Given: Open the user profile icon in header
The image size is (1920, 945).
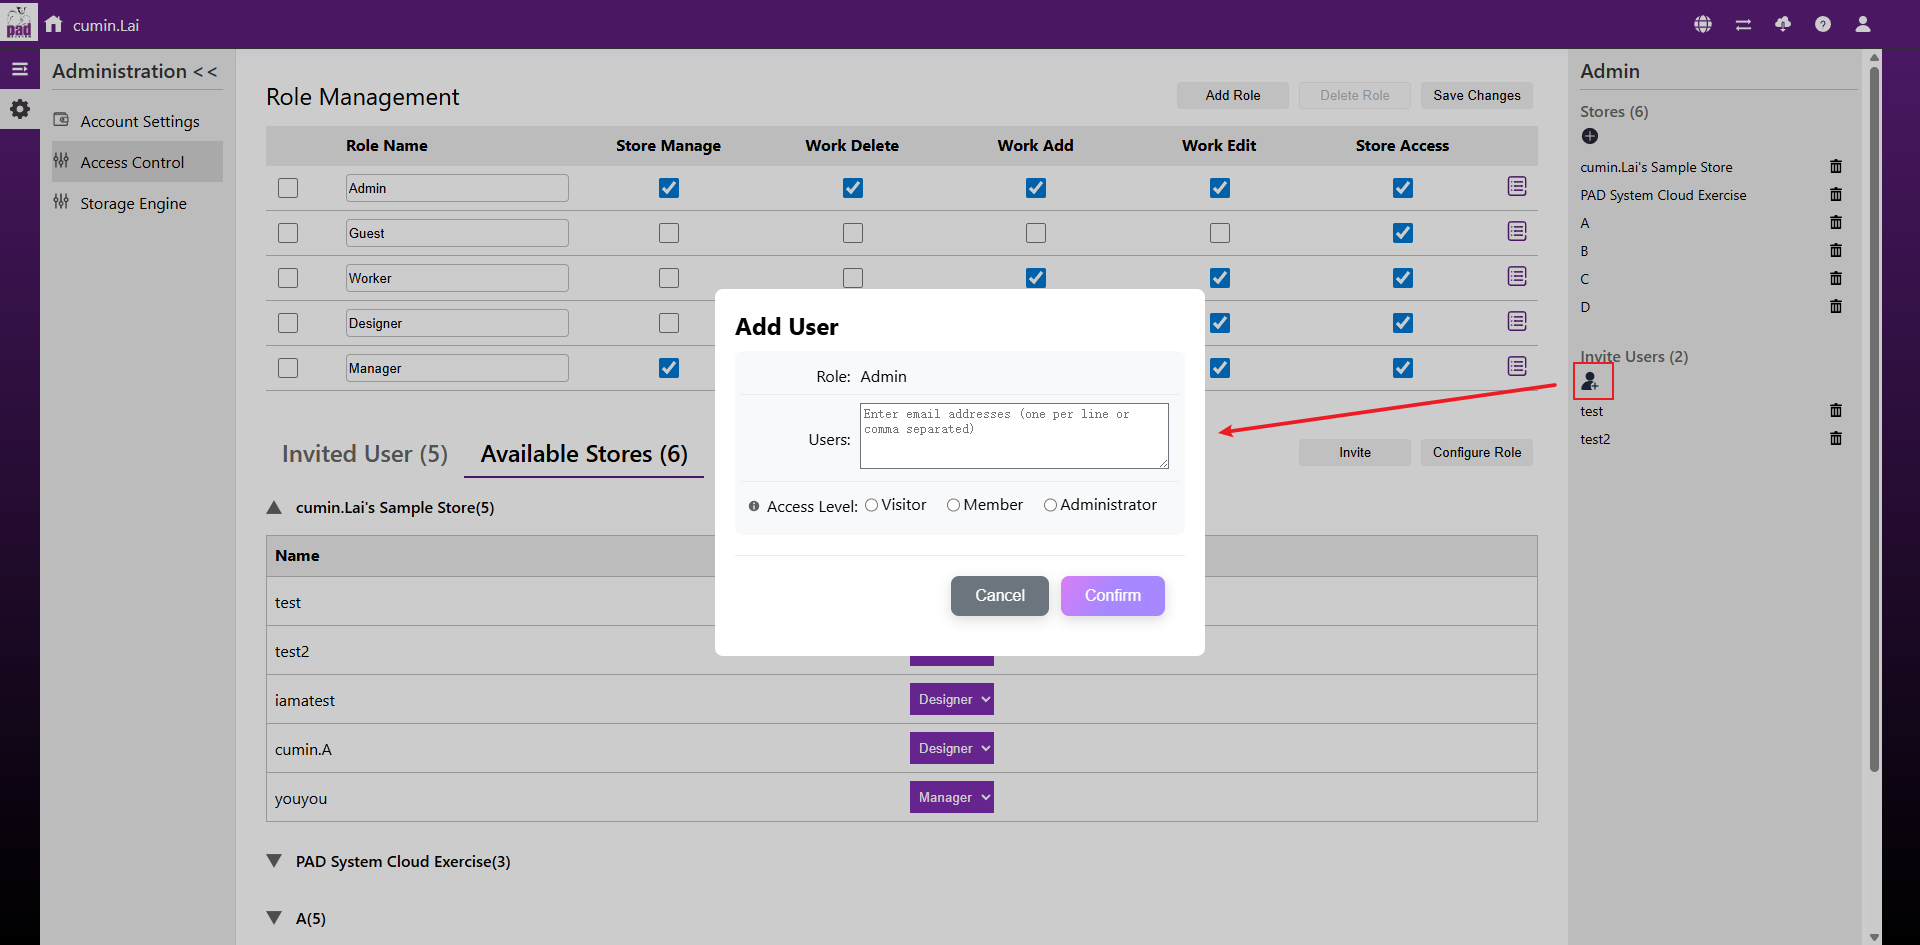Looking at the screenshot, I should click(1863, 24).
